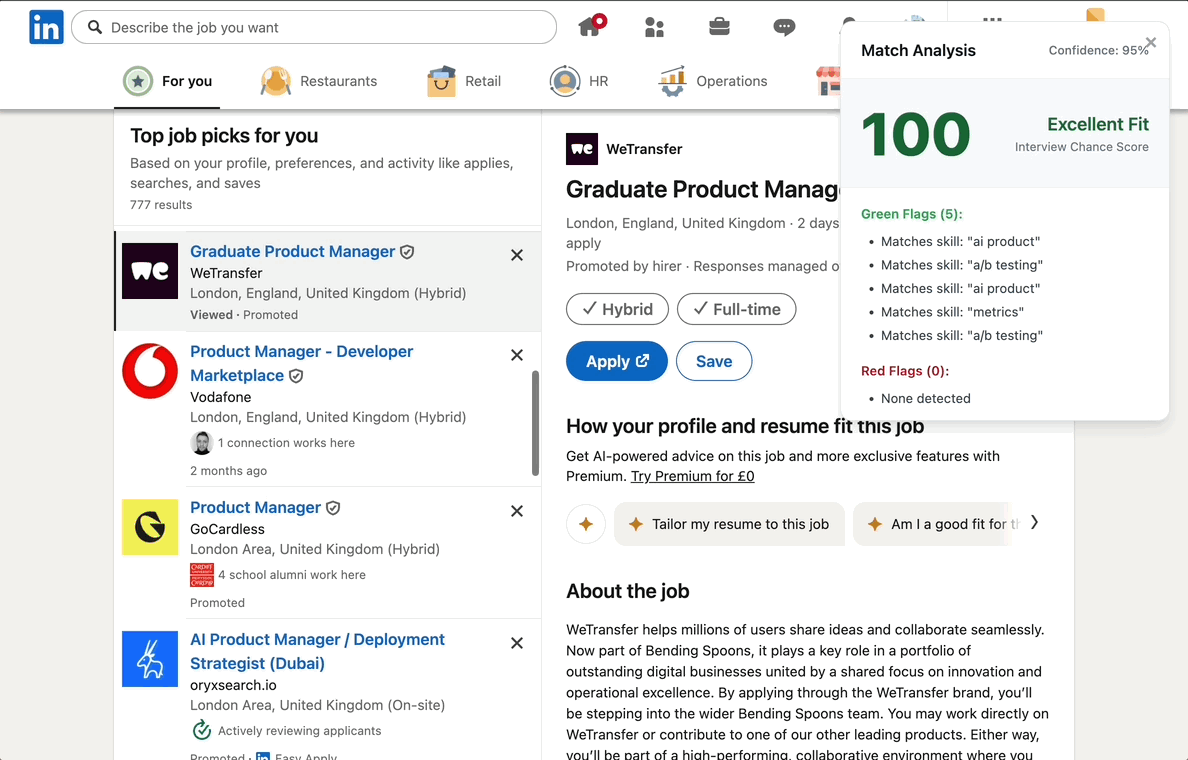This screenshot has height=760, width=1188.
Task: Click the 100 Interview Chance Score
Action: [915, 135]
